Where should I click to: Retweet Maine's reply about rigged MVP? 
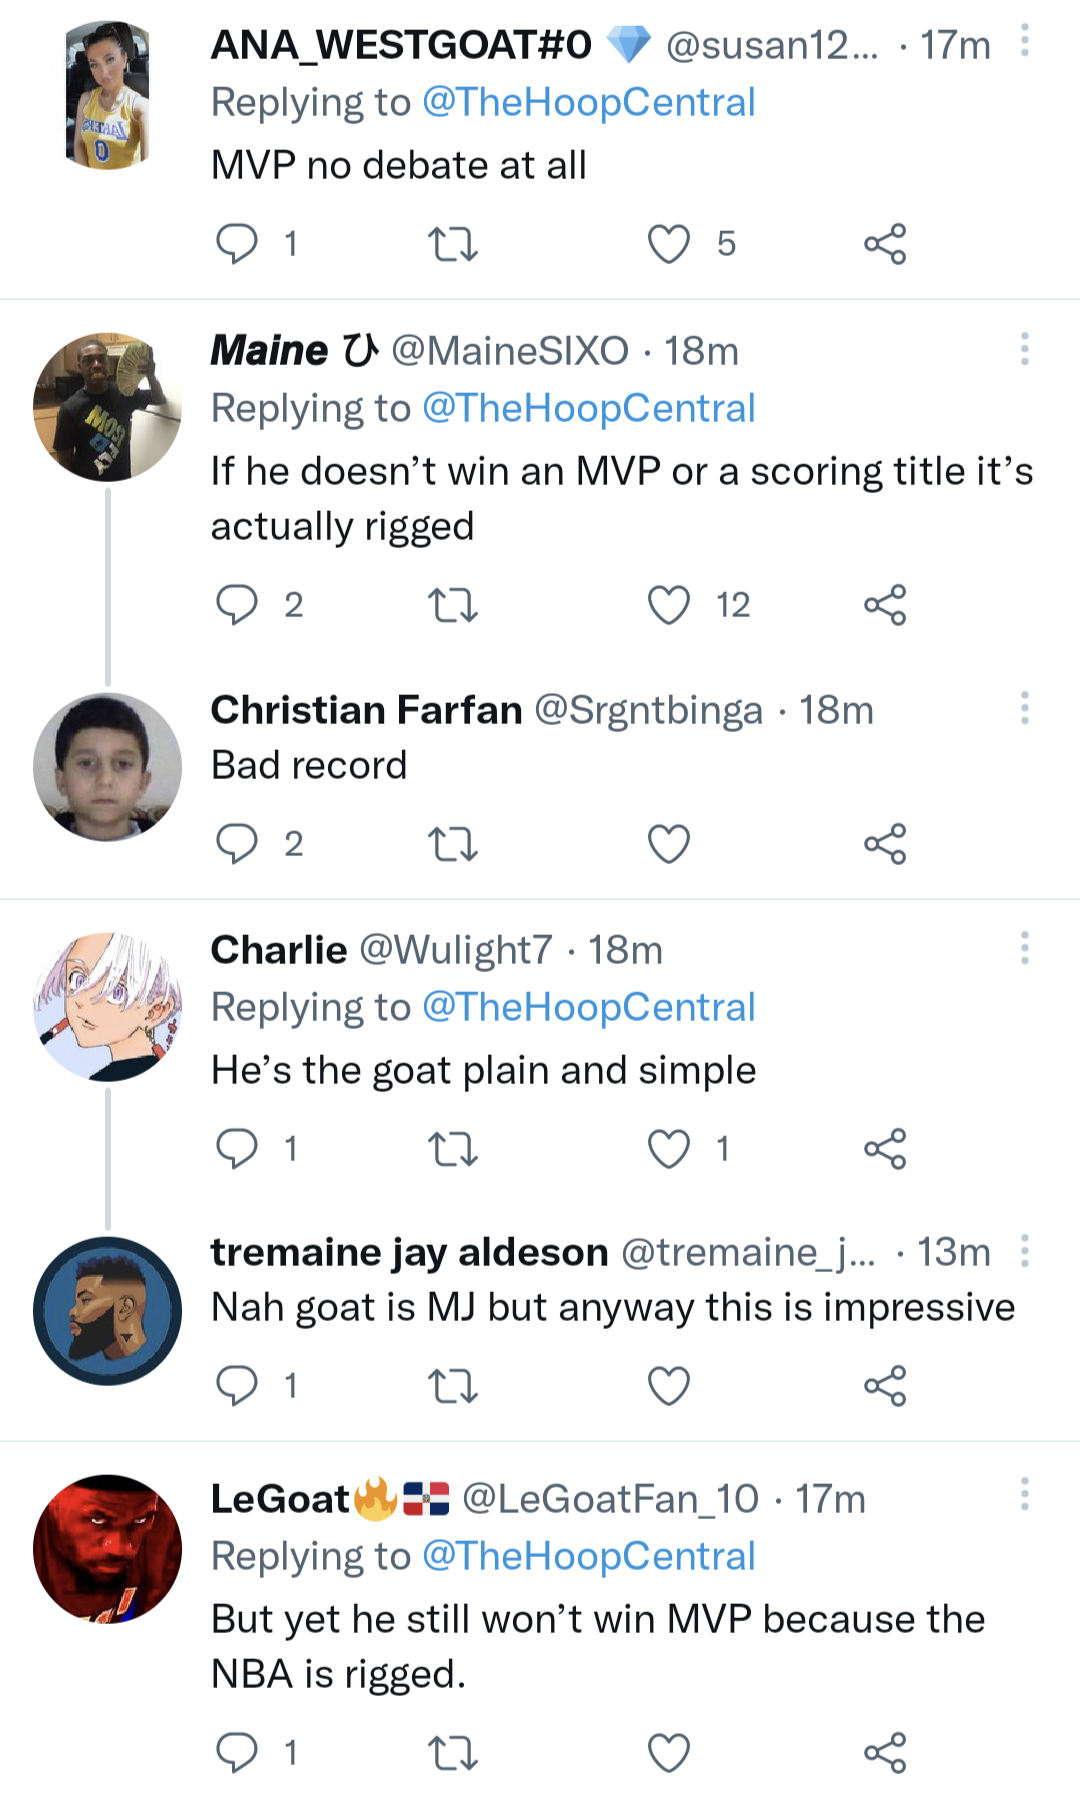(x=453, y=605)
